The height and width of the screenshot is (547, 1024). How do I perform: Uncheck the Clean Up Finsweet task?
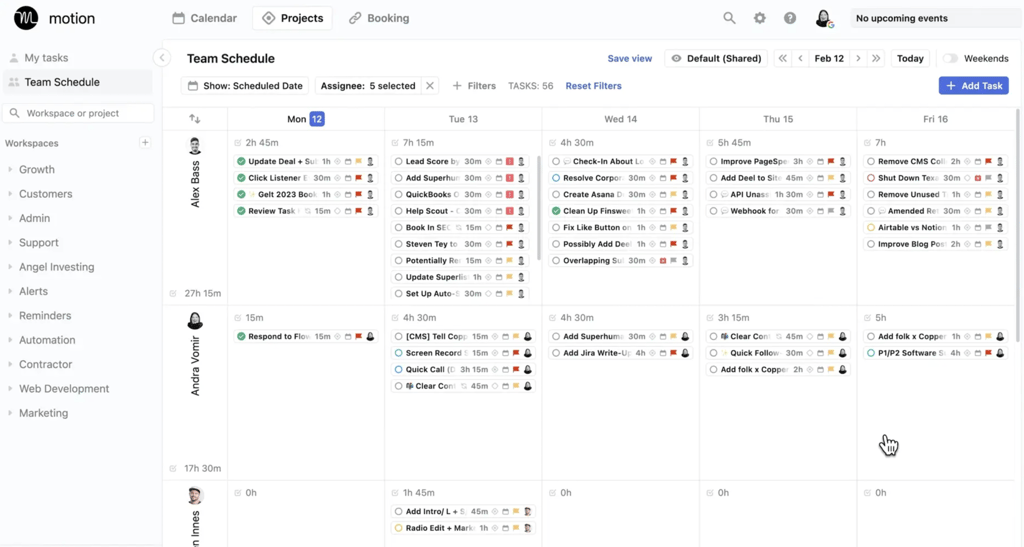[x=556, y=211]
